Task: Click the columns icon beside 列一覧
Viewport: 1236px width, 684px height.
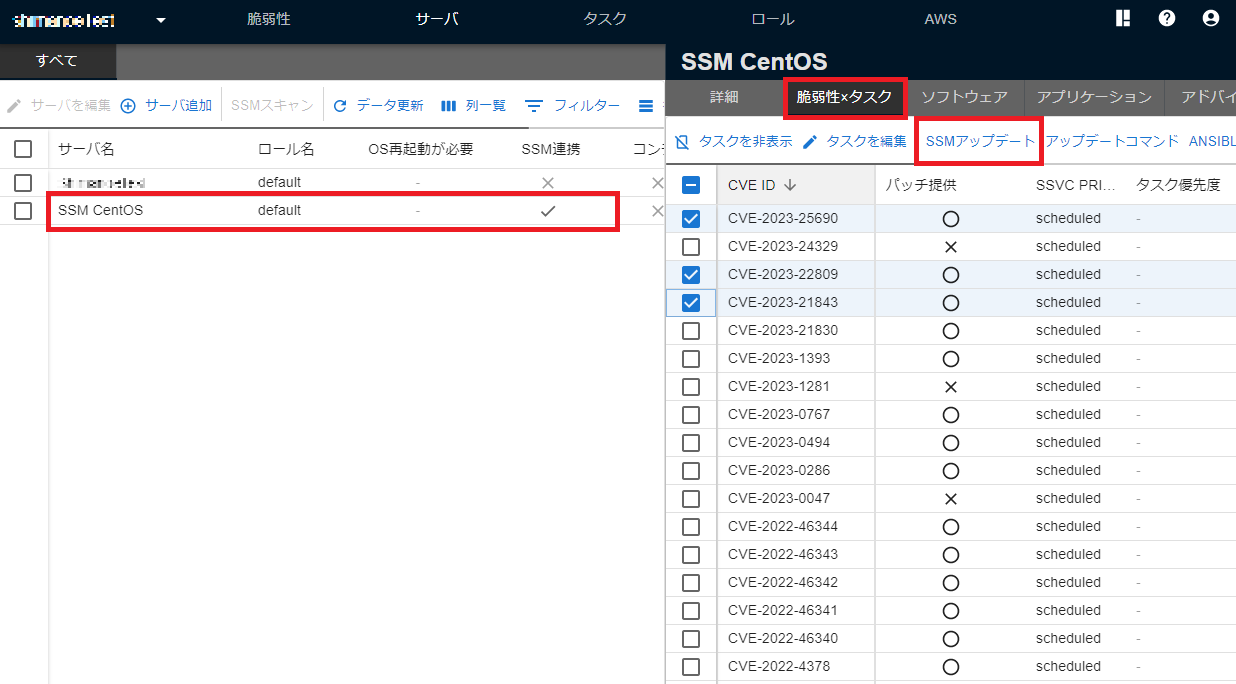Action: click(x=449, y=105)
